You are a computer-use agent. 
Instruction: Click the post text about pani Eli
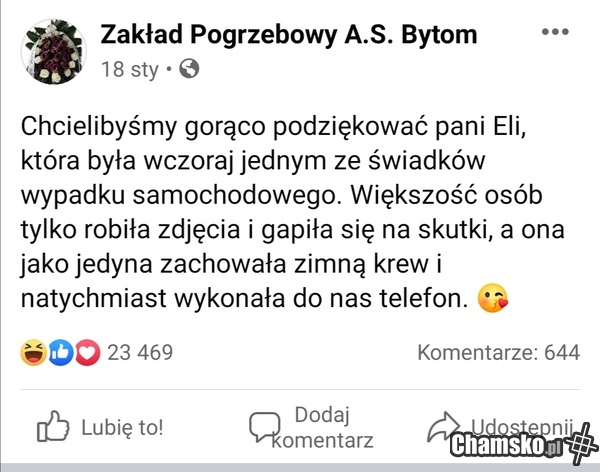coord(293,212)
